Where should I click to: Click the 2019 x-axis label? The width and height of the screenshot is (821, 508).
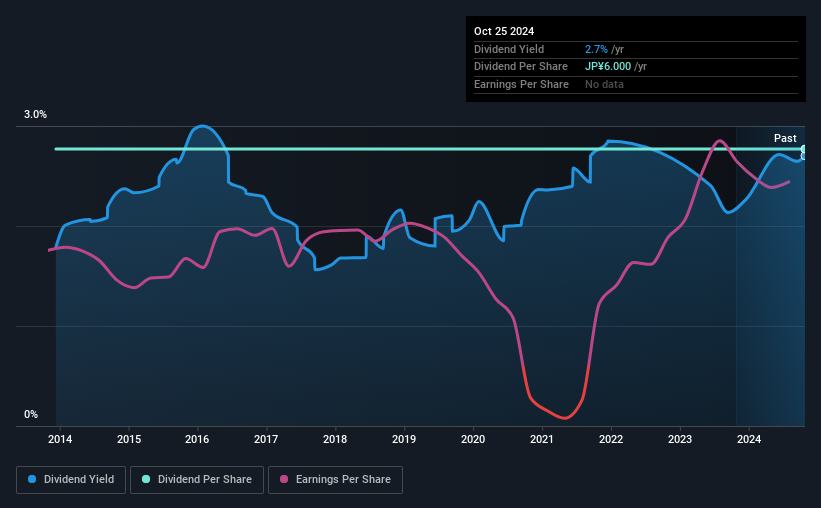404,439
